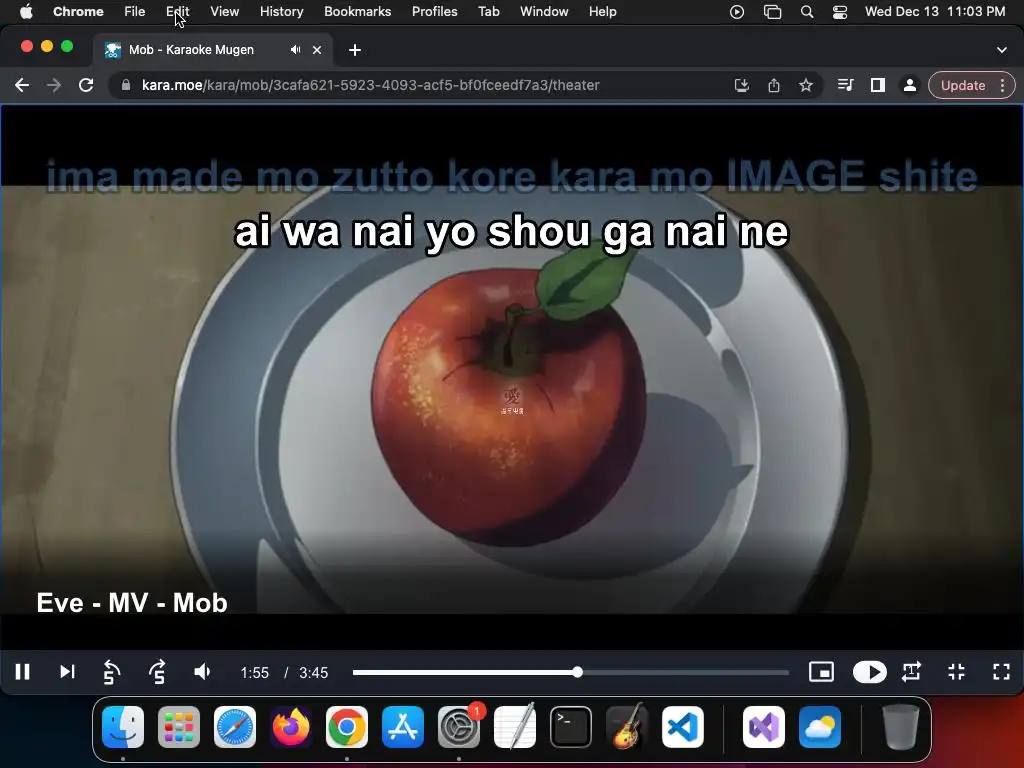Seek on the video progress bar
The width and height of the screenshot is (1024, 768).
click(x=571, y=672)
